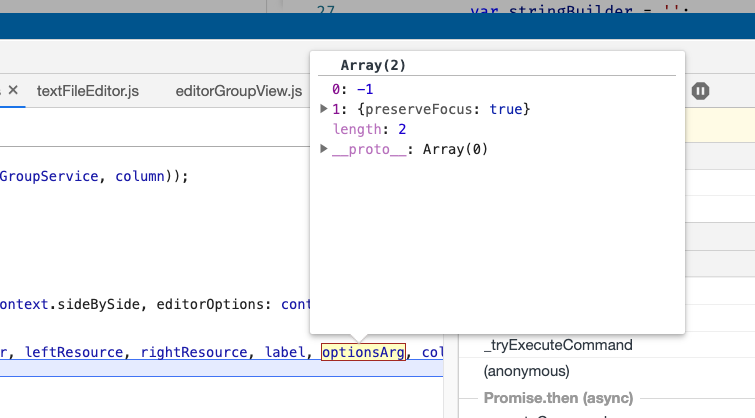Expand the preserveFocus object at index 1
755x418 pixels.
324,109
